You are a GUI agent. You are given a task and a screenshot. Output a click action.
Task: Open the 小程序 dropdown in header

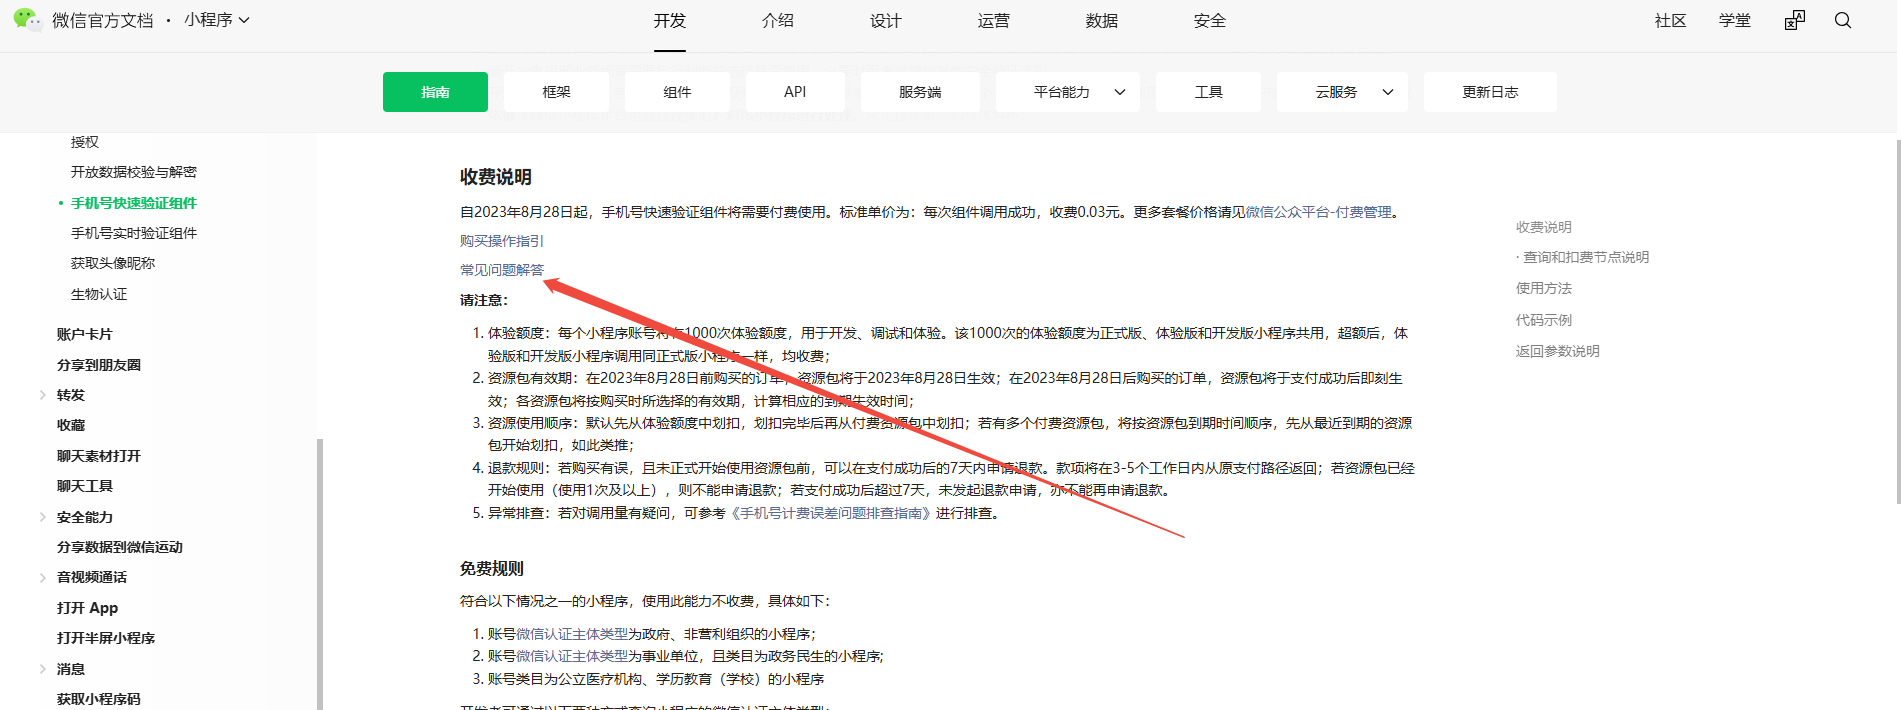(x=216, y=20)
